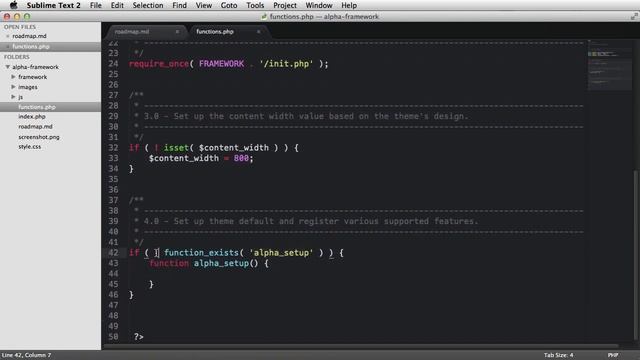
Task: Click the Line 42, Column 7 status text
Action: click(27, 355)
